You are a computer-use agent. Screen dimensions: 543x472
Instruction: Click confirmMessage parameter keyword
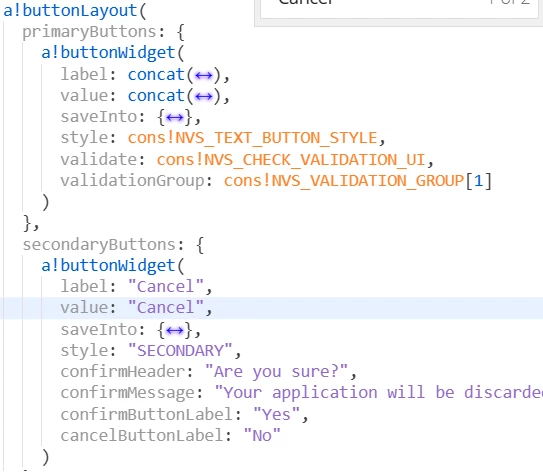(x=128, y=393)
